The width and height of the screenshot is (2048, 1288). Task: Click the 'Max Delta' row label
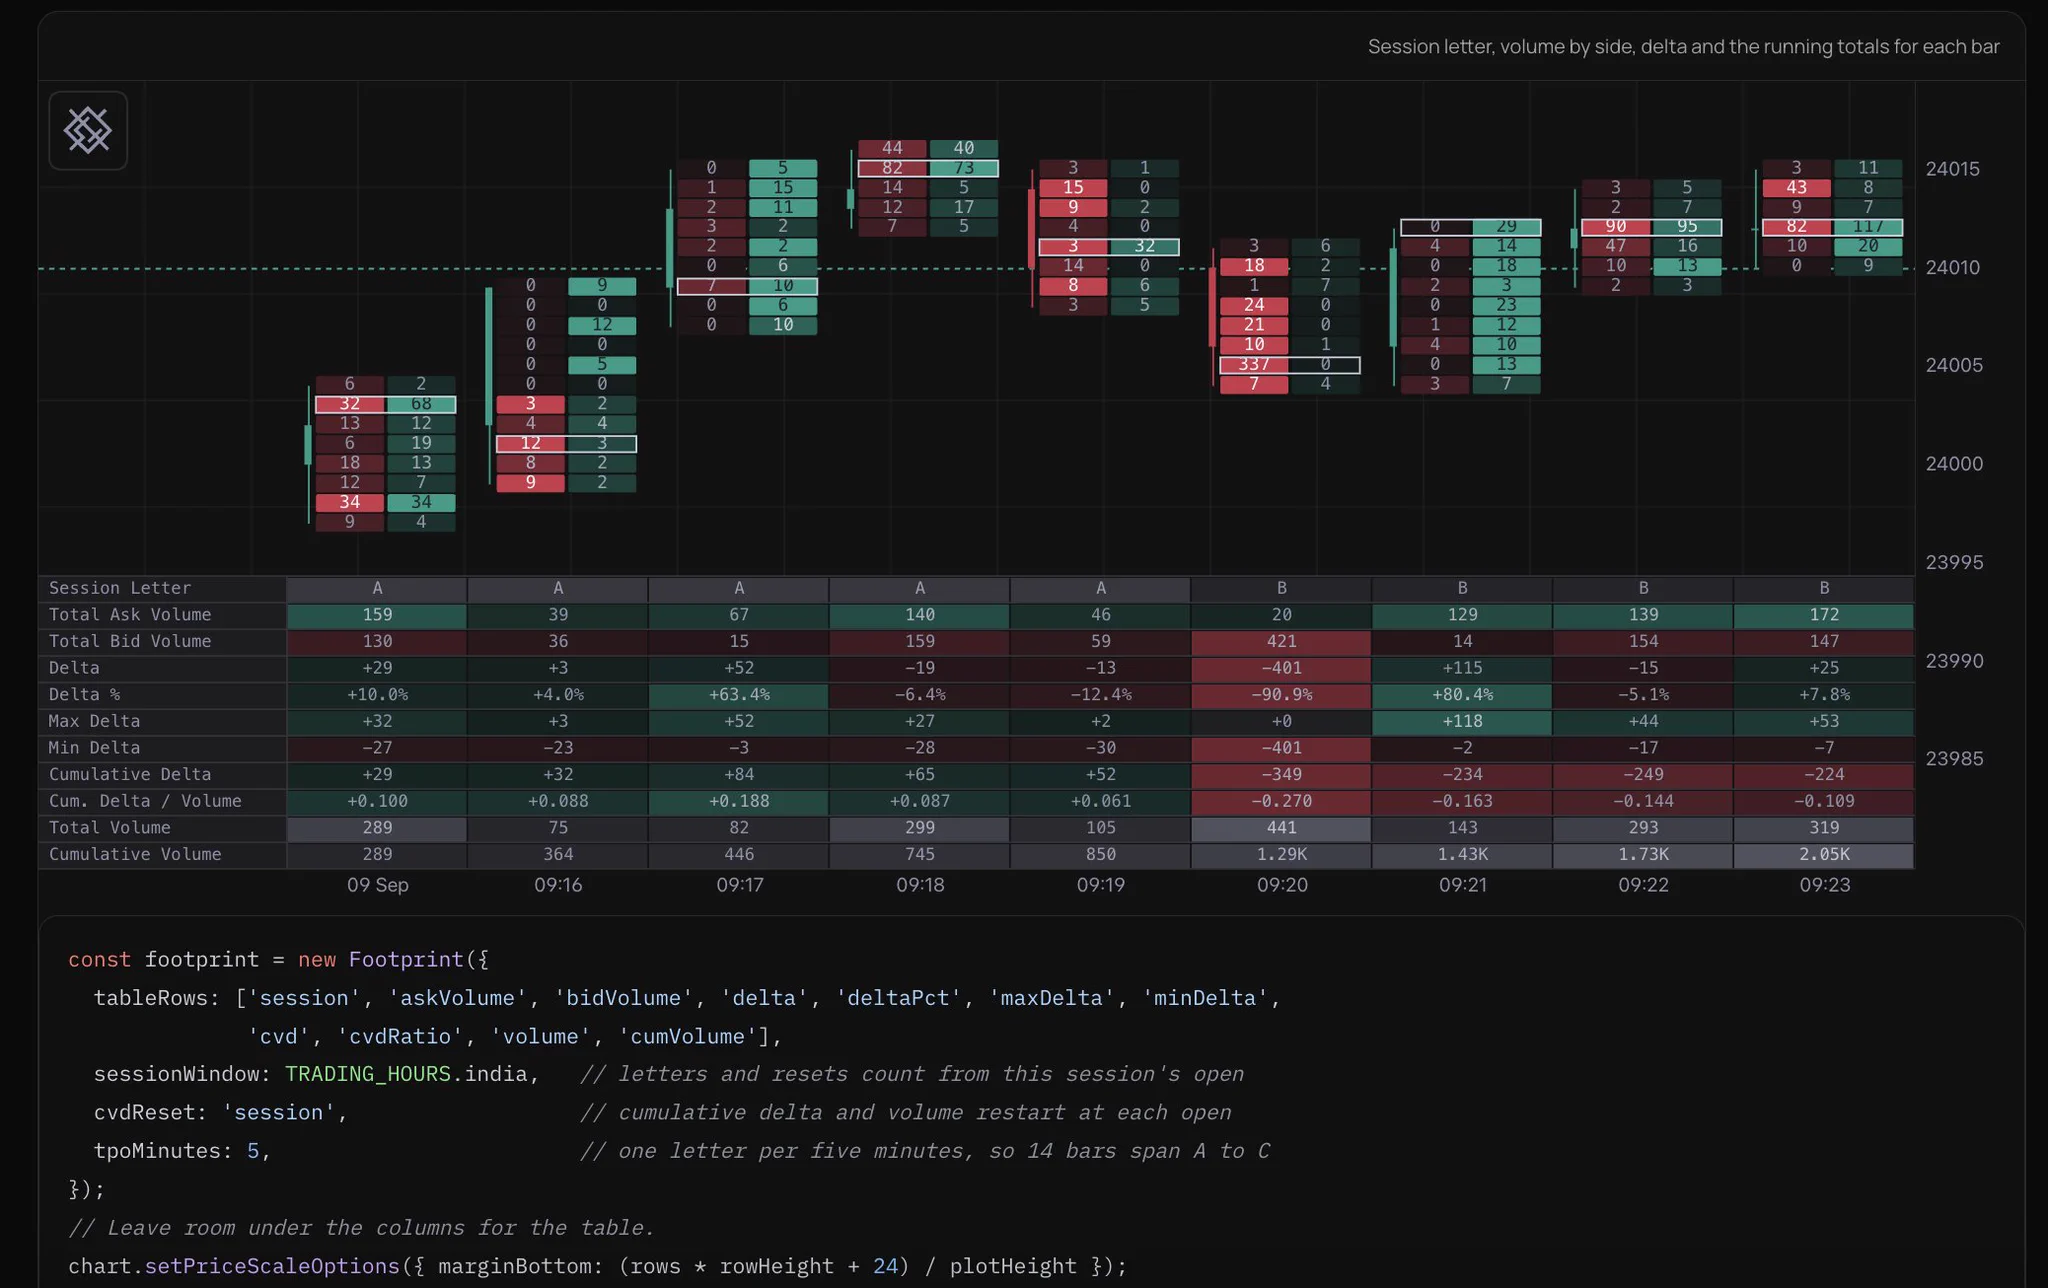click(95, 721)
